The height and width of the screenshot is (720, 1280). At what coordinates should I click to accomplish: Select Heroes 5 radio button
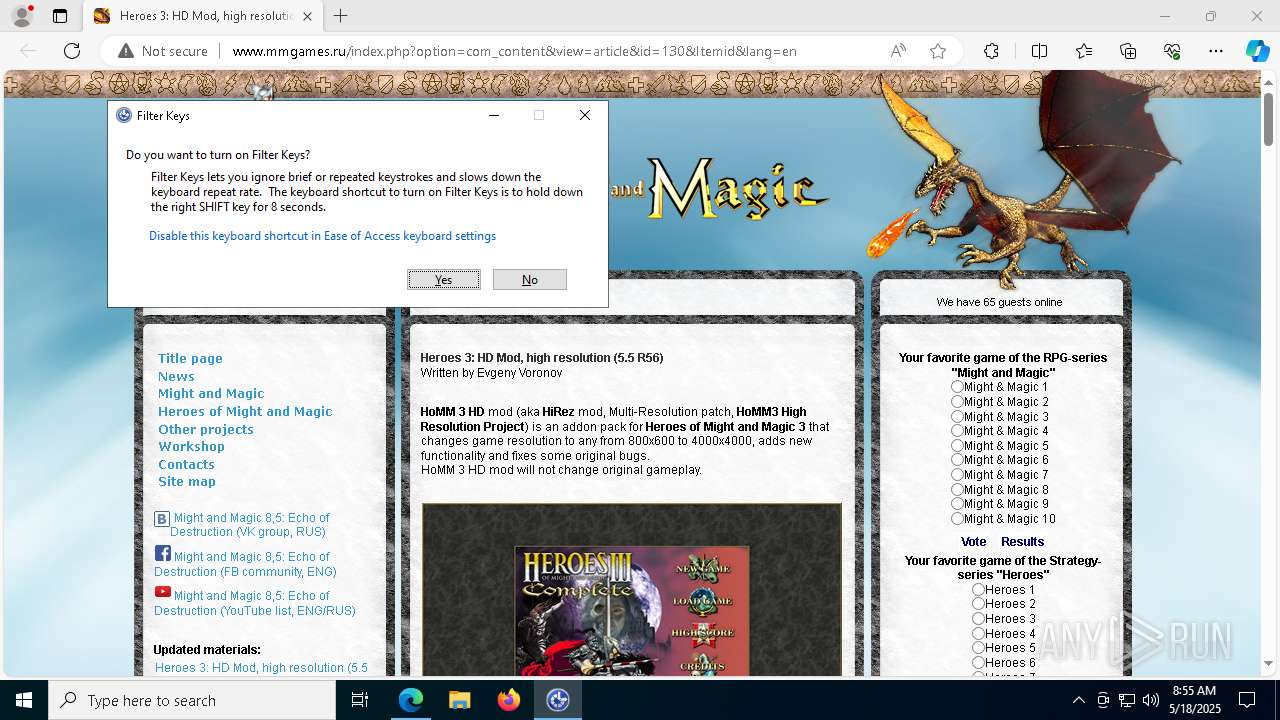pyautogui.click(x=978, y=647)
